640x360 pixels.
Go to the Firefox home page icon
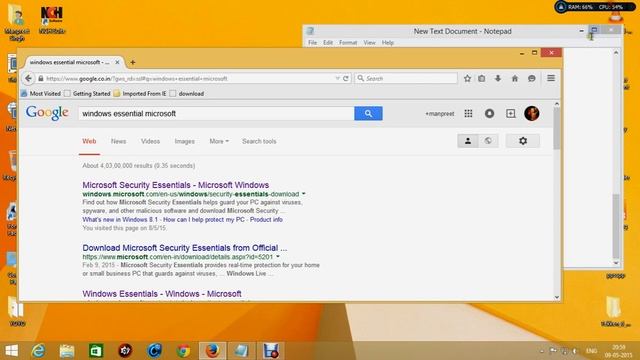[515, 78]
